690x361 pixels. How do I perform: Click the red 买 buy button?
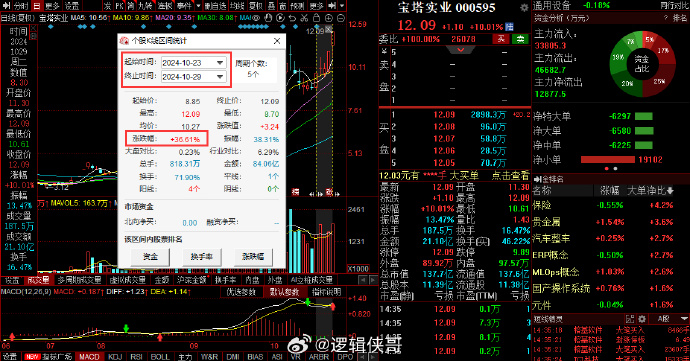(501, 39)
